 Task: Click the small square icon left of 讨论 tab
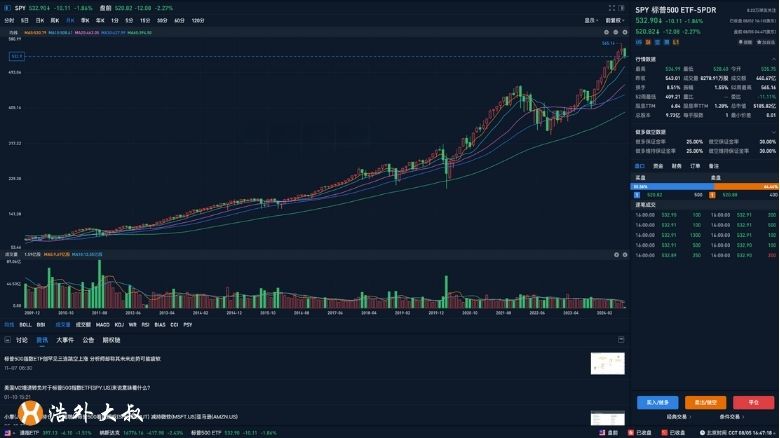click(x=7, y=340)
